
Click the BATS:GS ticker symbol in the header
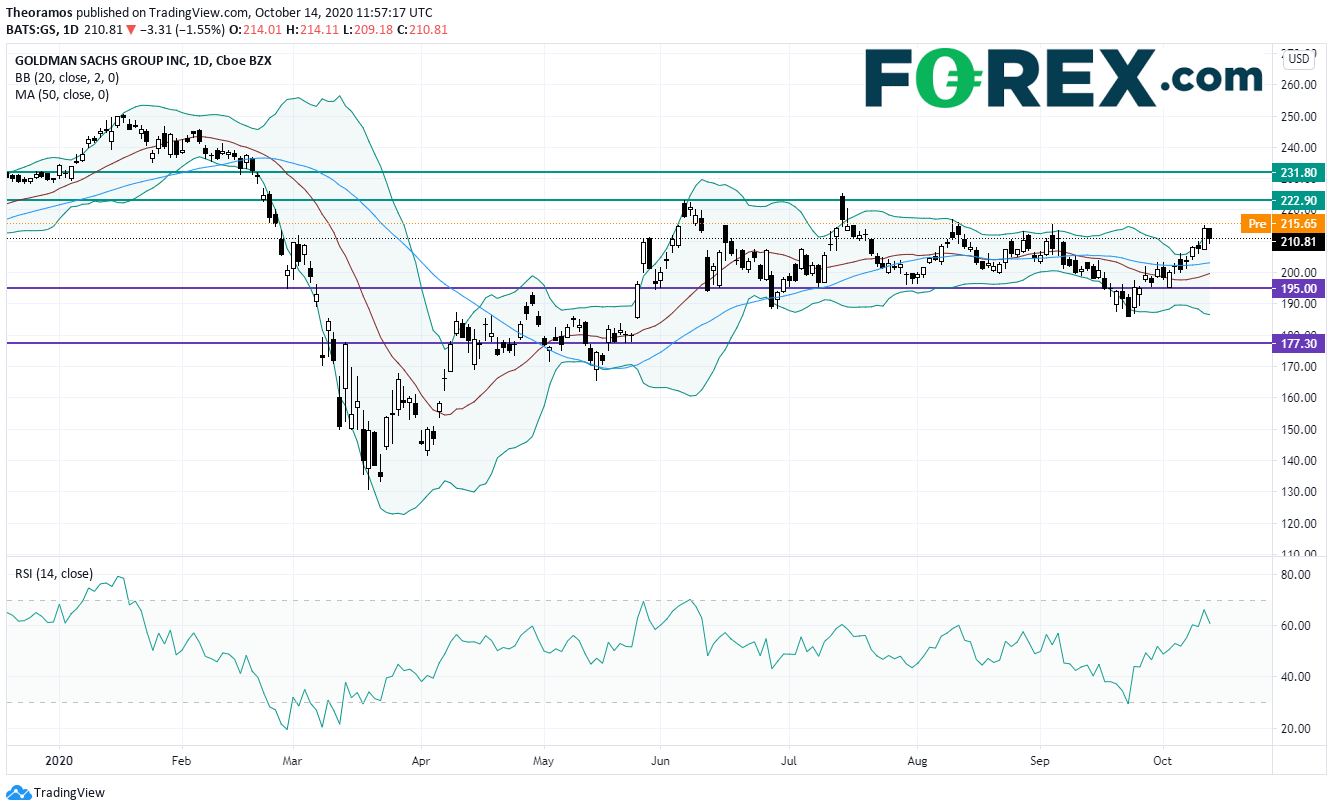click(x=31, y=29)
